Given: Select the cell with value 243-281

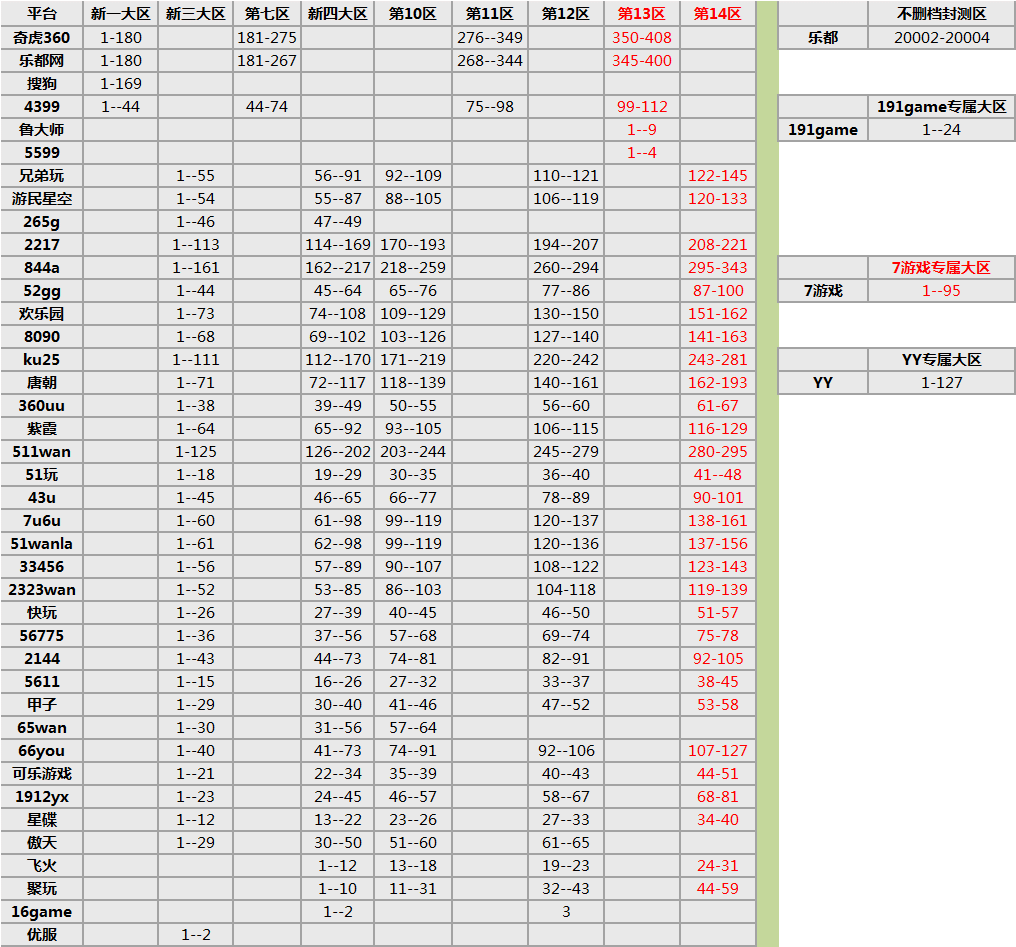Looking at the screenshot, I should [x=717, y=359].
